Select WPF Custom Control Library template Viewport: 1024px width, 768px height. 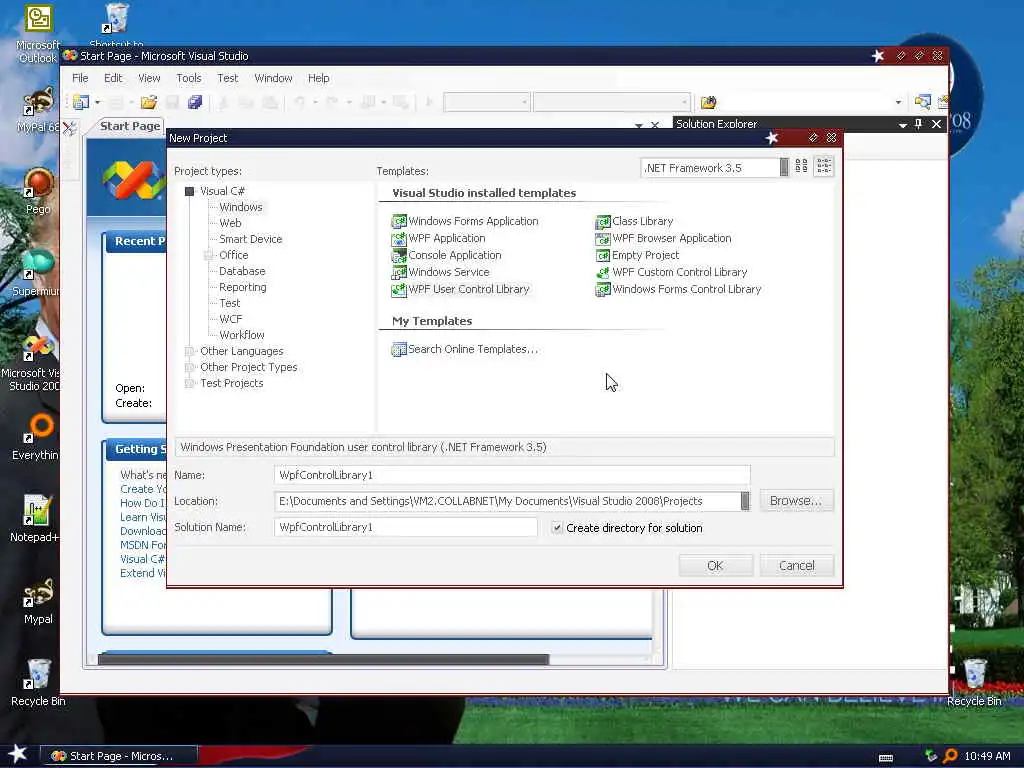pyautogui.click(x=671, y=272)
